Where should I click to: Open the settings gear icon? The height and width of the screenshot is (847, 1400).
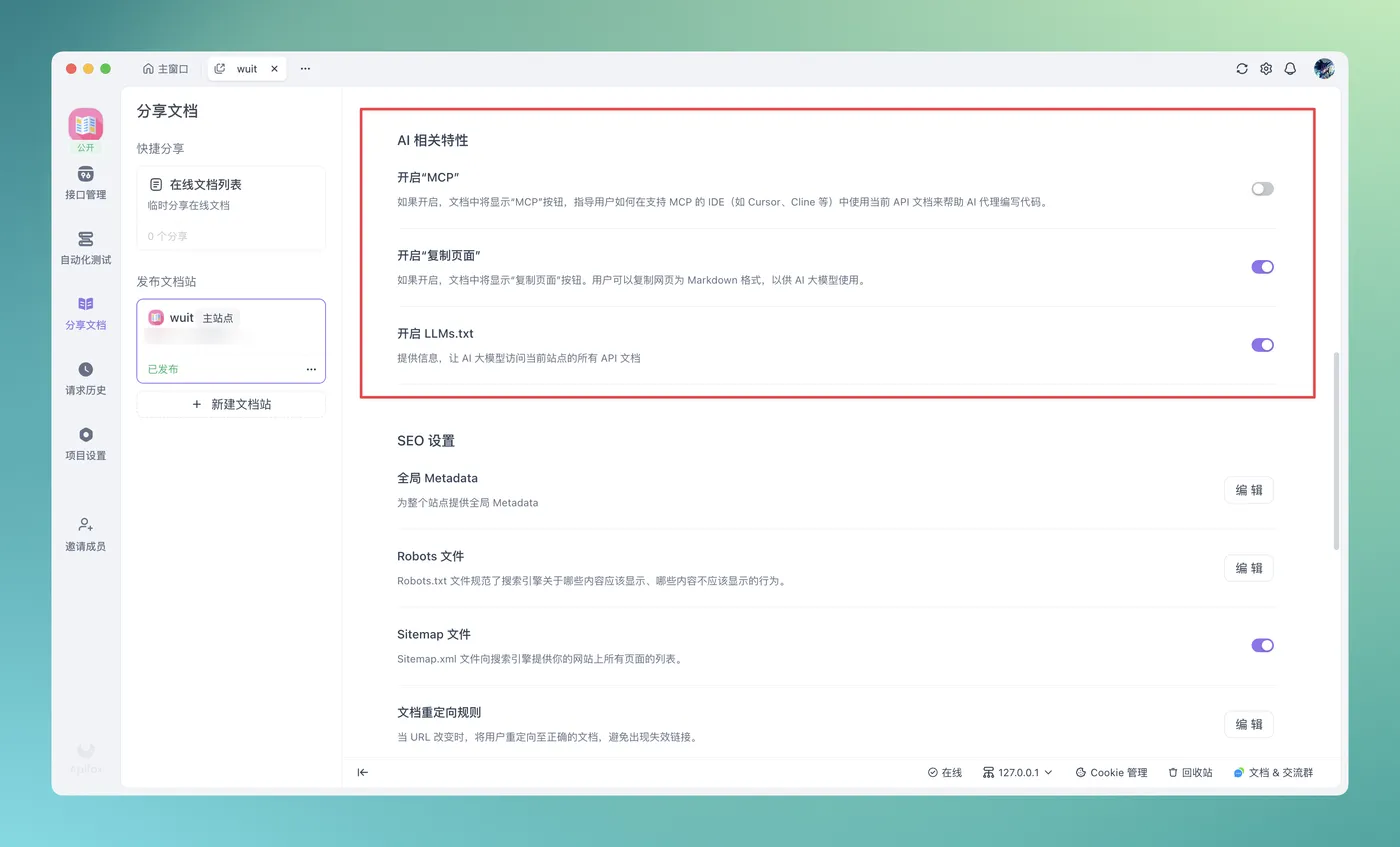[1266, 69]
